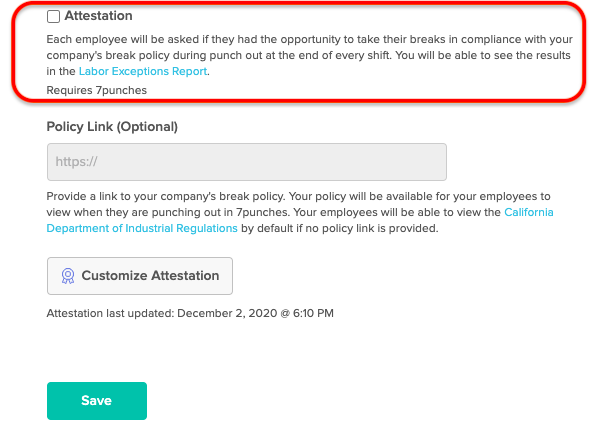606x434 pixels.
Task: Click the break policy link help paragraph
Action: point(300,212)
